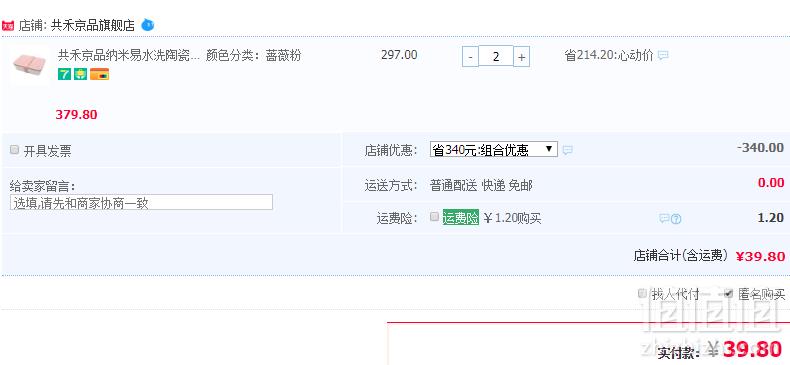Click the orange credit card icon
This screenshot has height=365, width=790.
coord(100,75)
